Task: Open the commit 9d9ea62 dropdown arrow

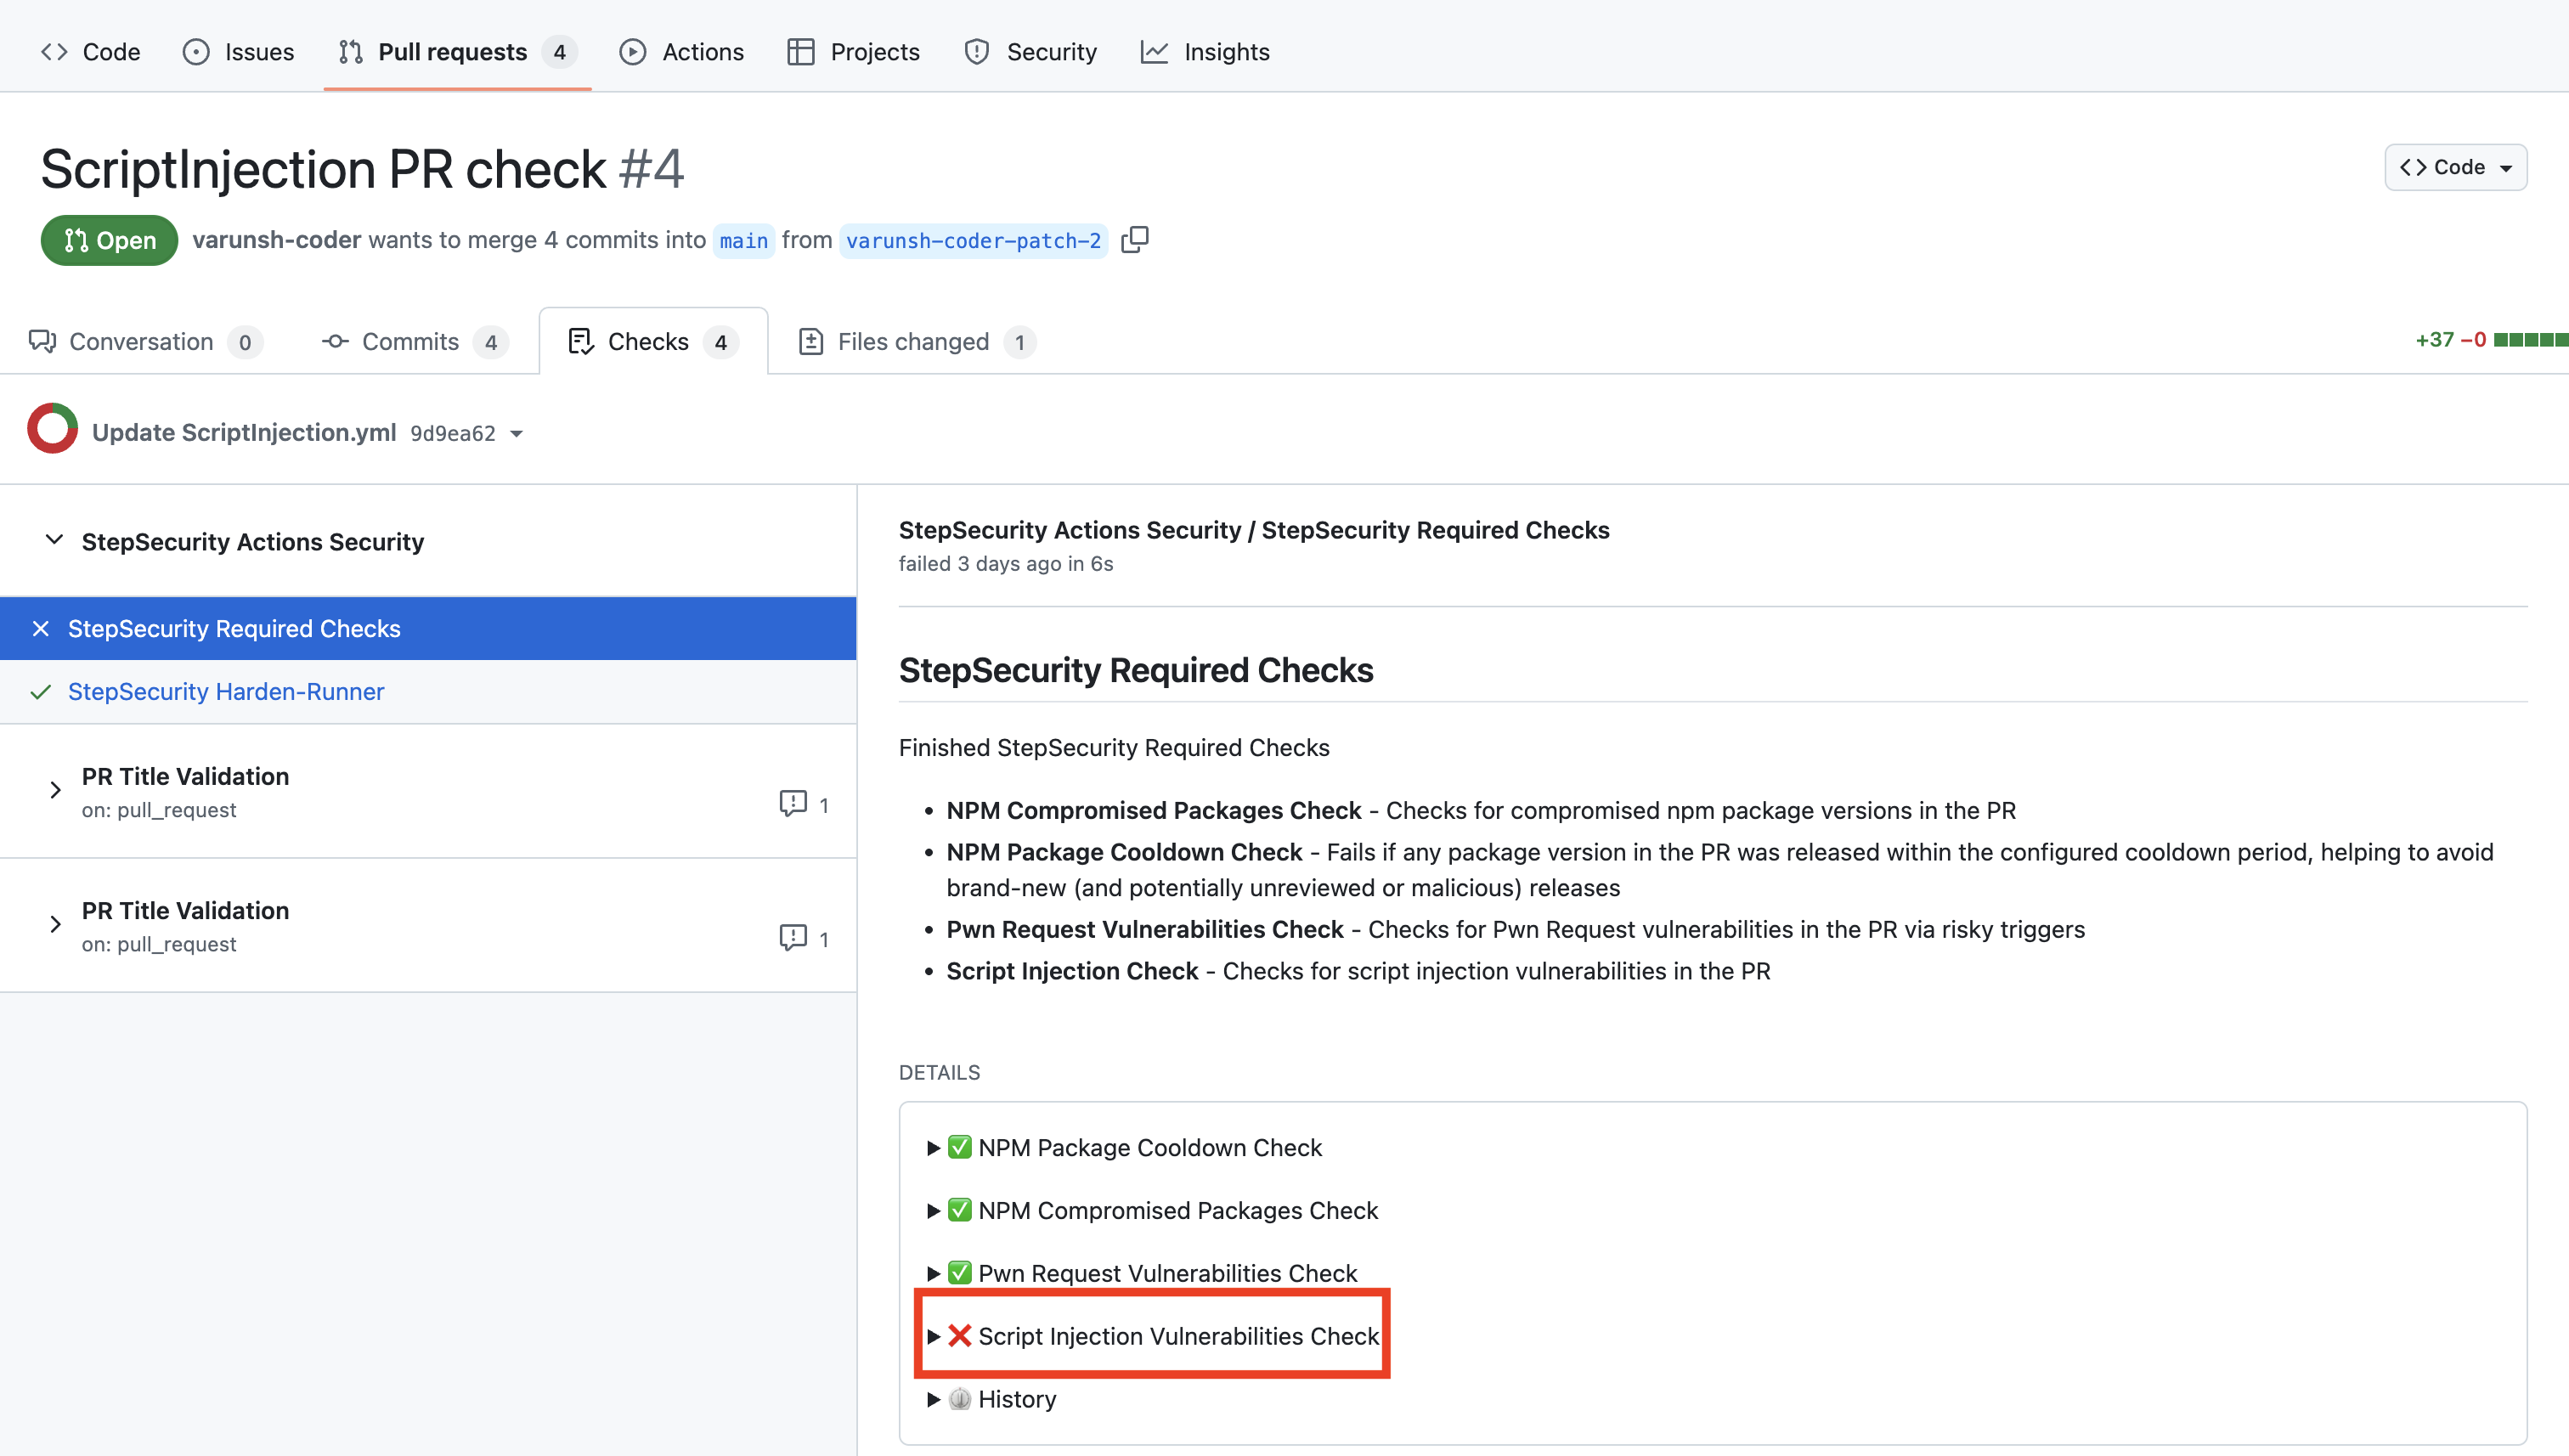Action: 516,434
